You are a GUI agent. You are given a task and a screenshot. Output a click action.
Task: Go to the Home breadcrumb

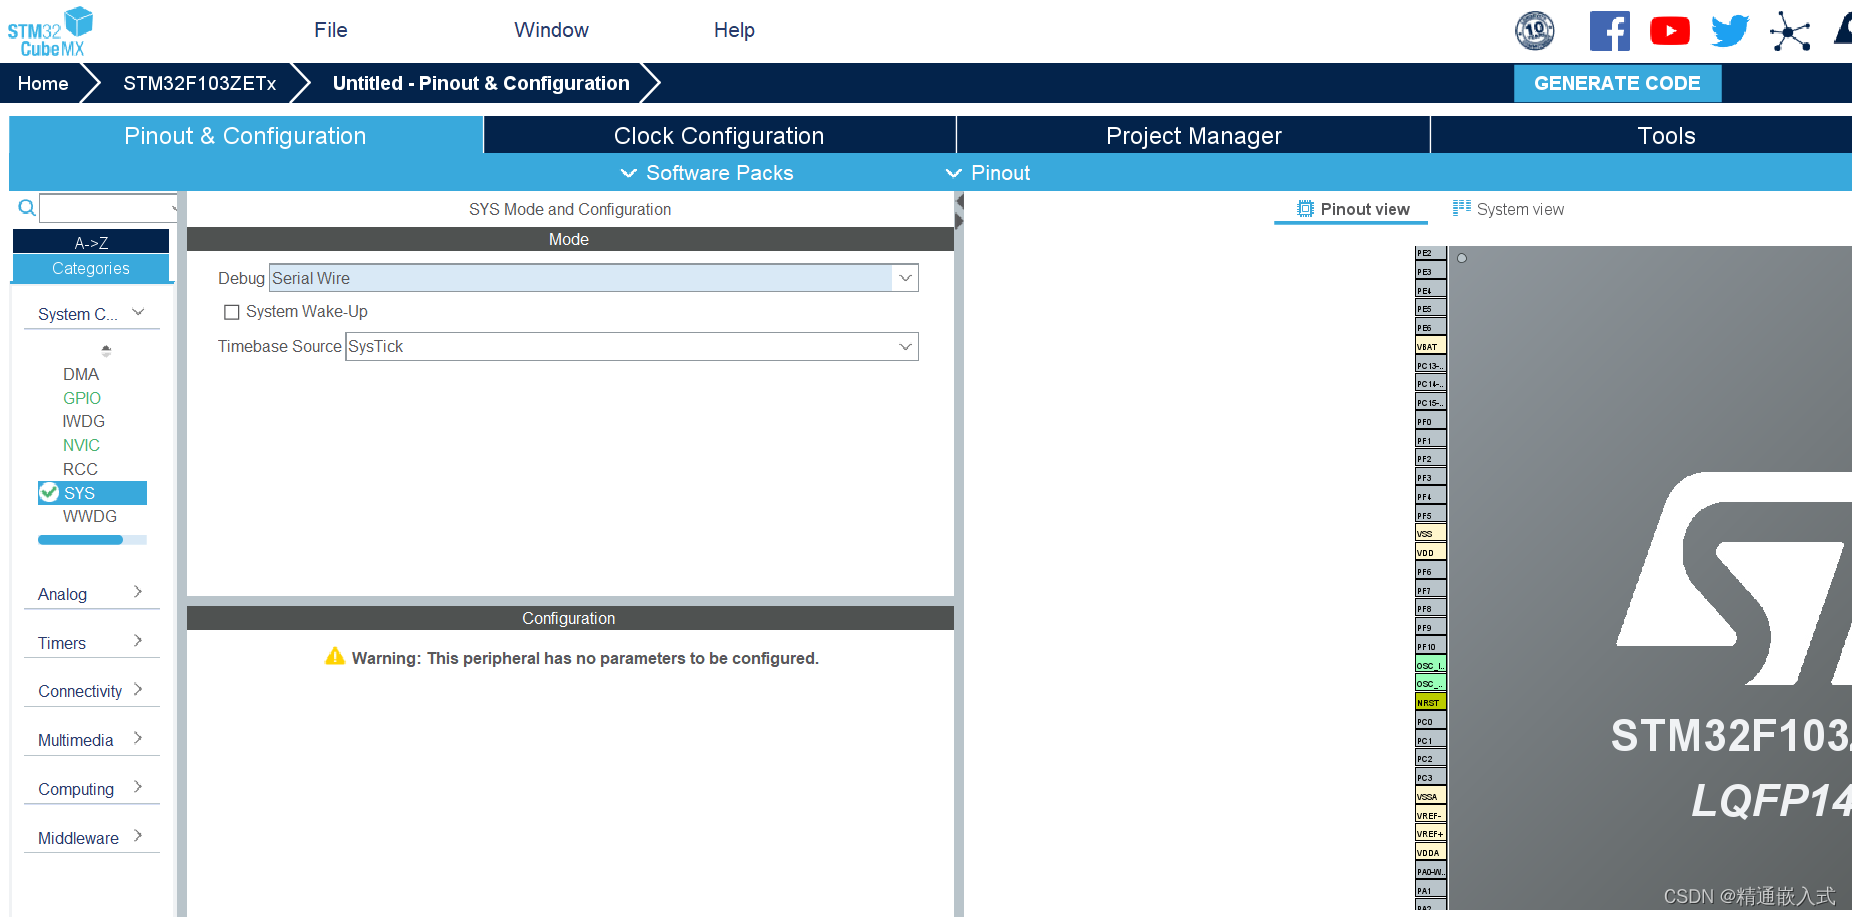(43, 83)
